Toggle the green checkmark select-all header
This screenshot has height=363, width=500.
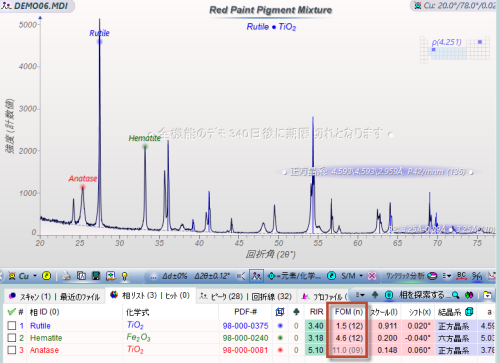coord(11,312)
